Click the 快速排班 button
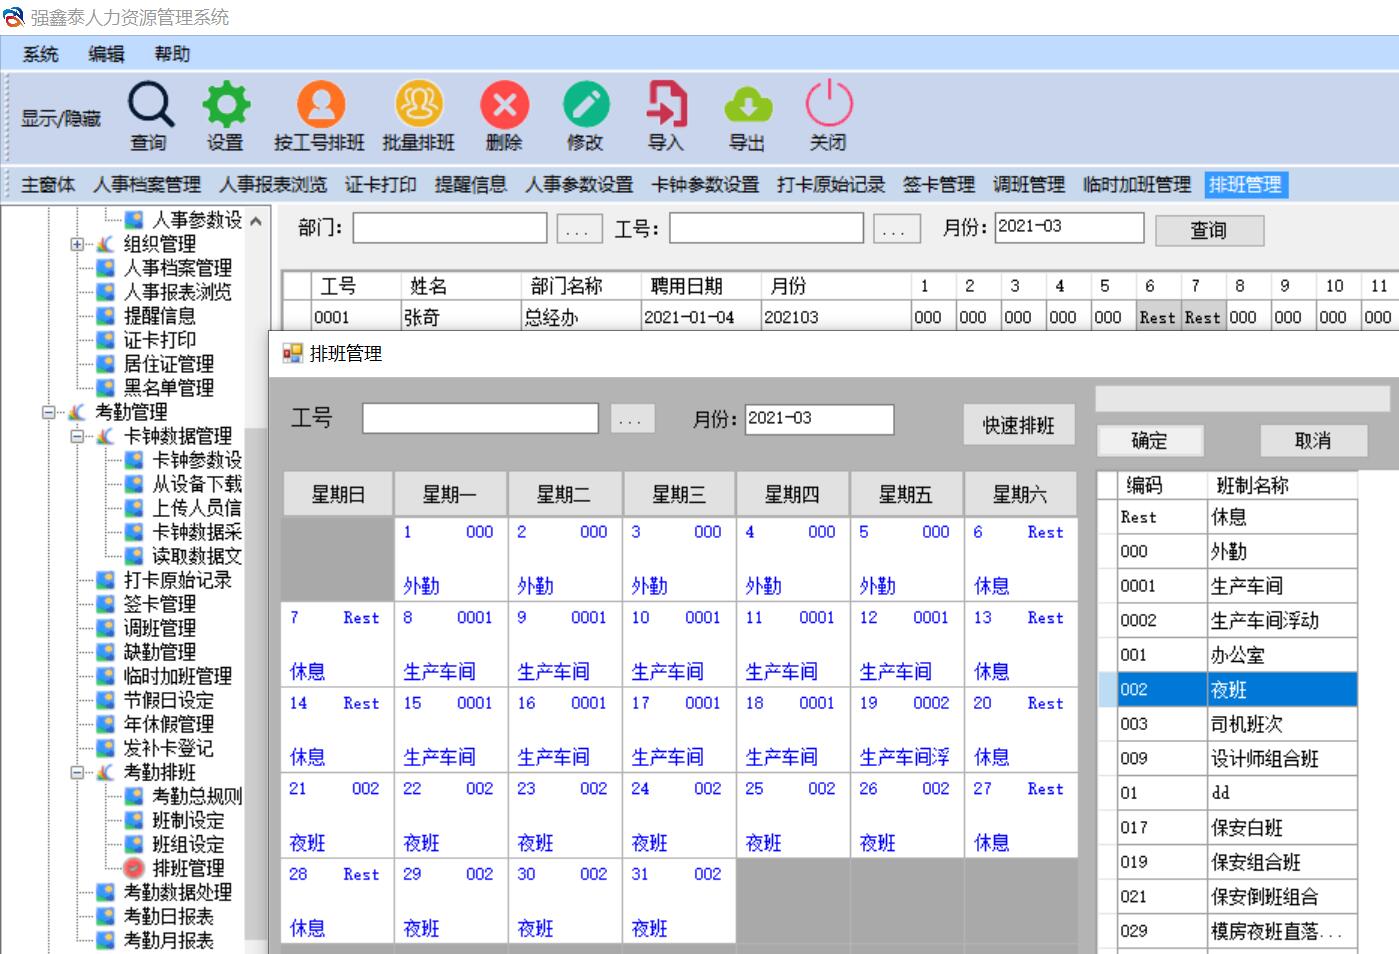1399x954 pixels. (1018, 424)
